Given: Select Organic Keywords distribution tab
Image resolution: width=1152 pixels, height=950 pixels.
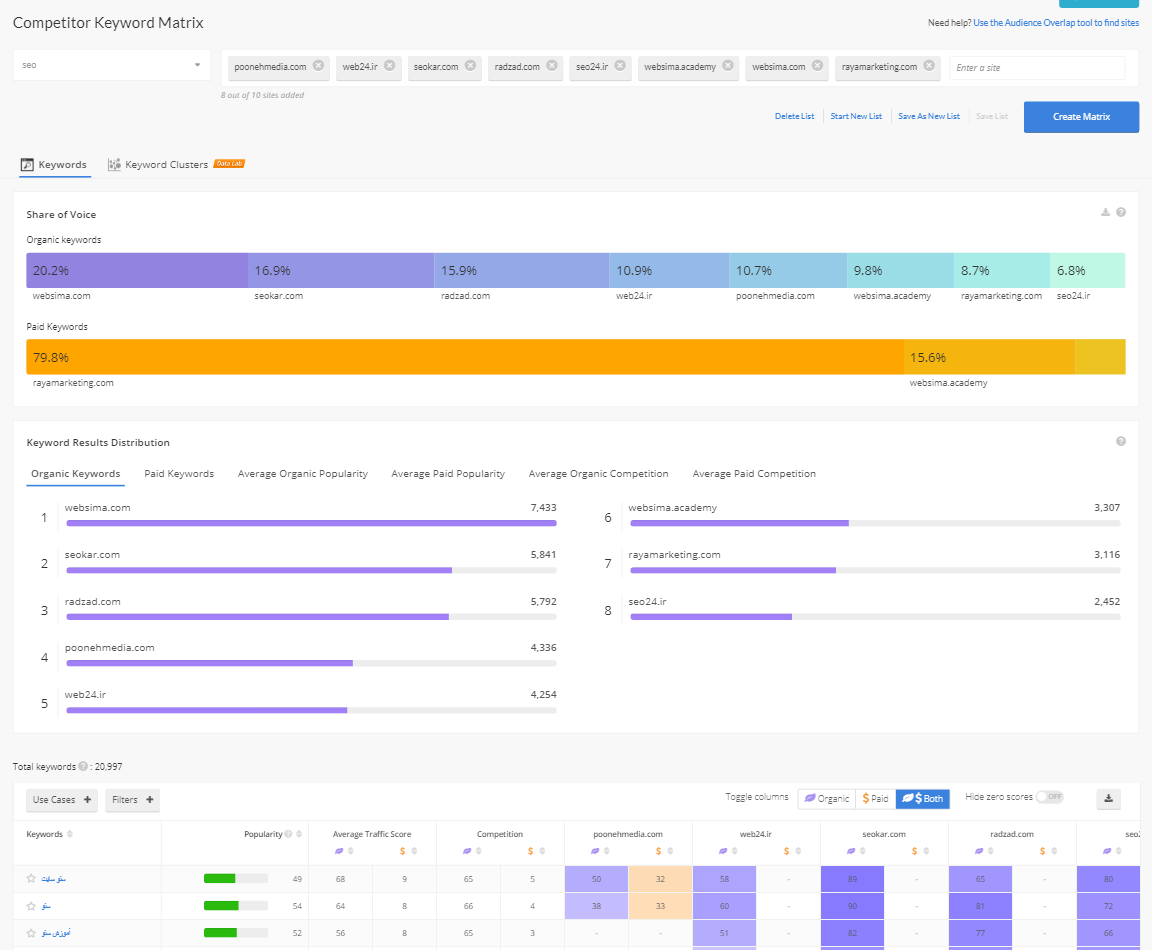Looking at the screenshot, I should pyautogui.click(x=76, y=474).
